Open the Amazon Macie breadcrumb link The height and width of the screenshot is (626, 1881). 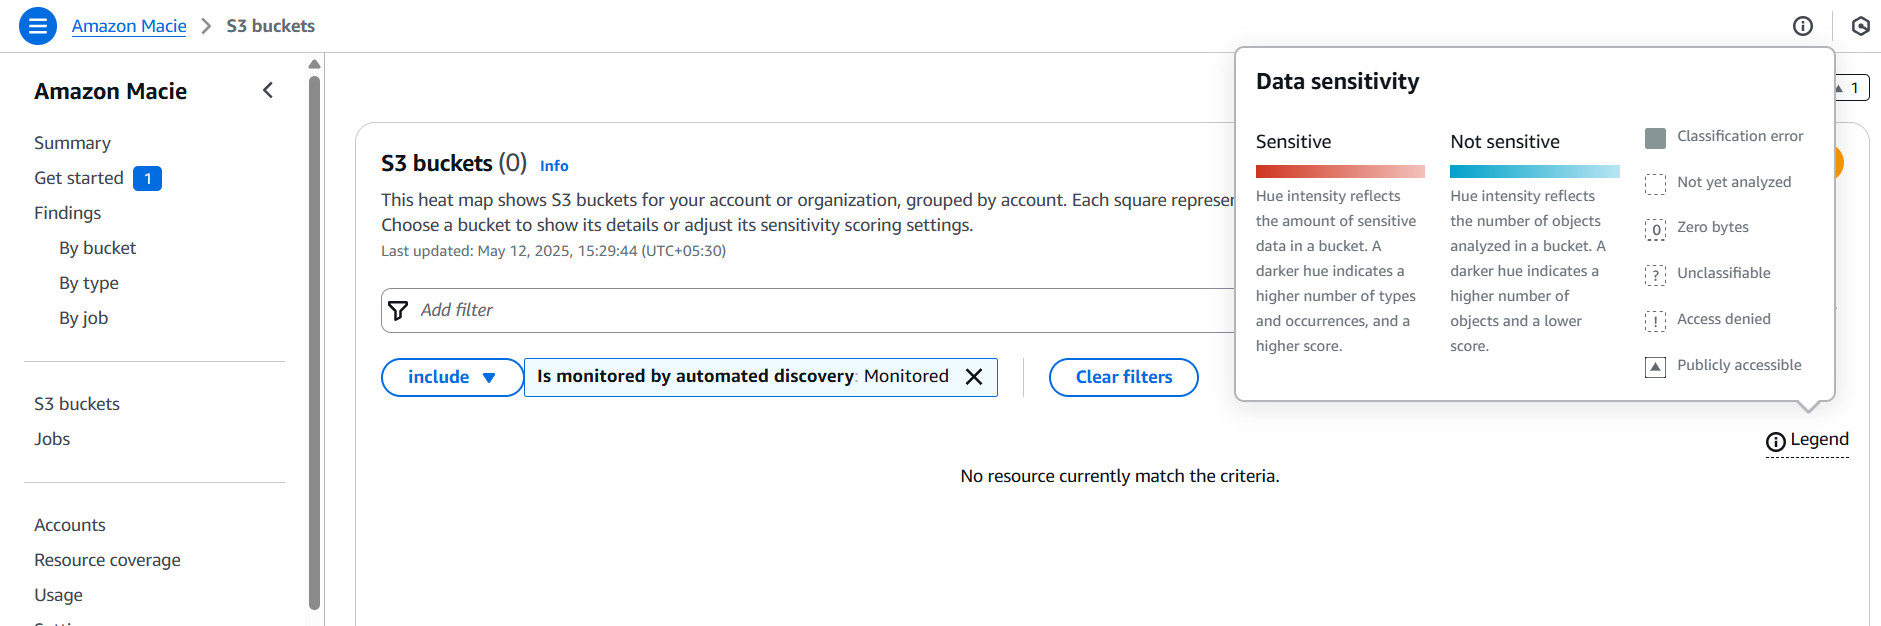[x=129, y=26]
